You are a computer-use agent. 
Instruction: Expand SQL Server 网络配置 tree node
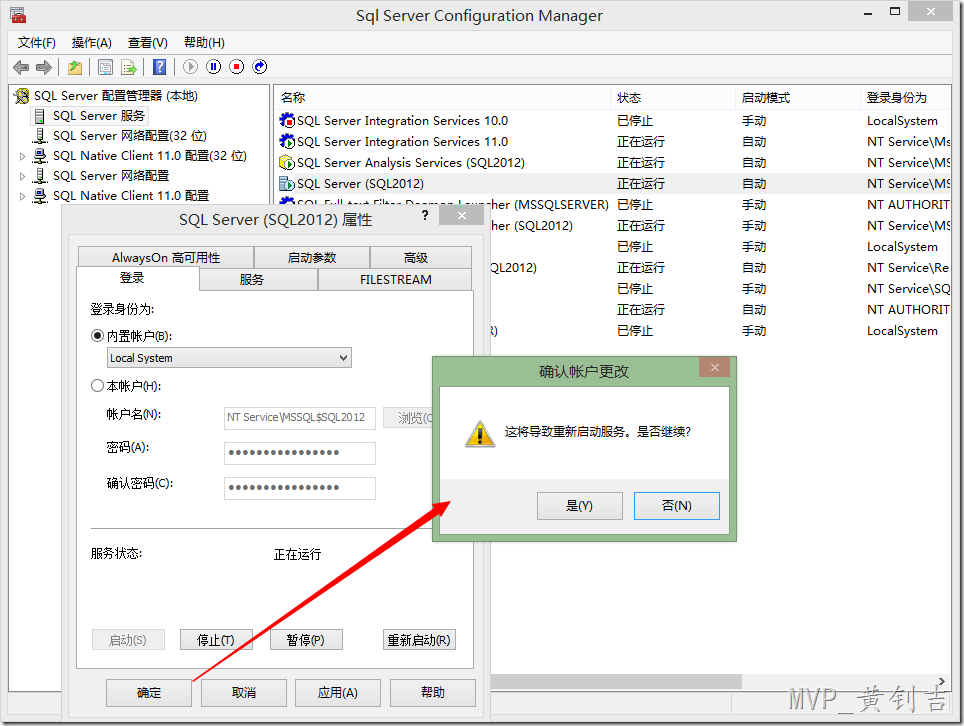22,176
